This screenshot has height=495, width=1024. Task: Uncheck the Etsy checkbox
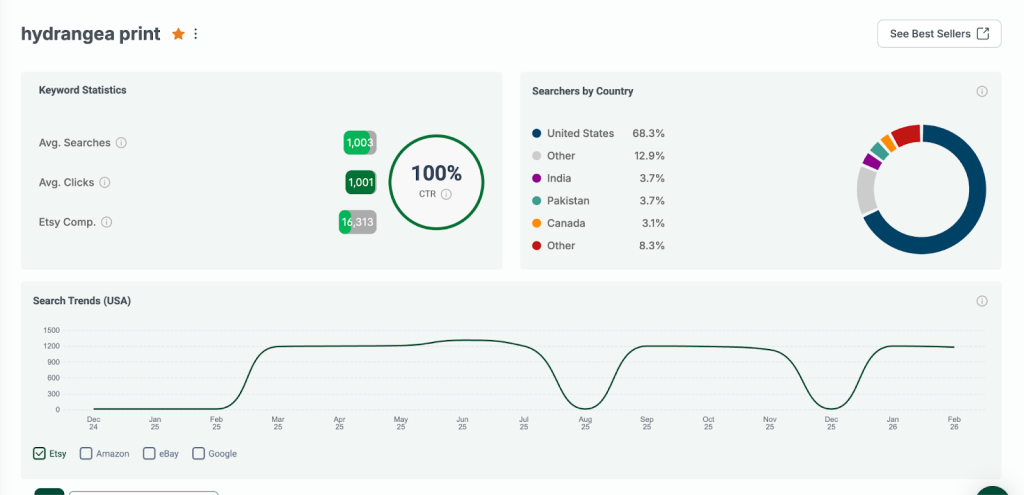click(x=39, y=453)
